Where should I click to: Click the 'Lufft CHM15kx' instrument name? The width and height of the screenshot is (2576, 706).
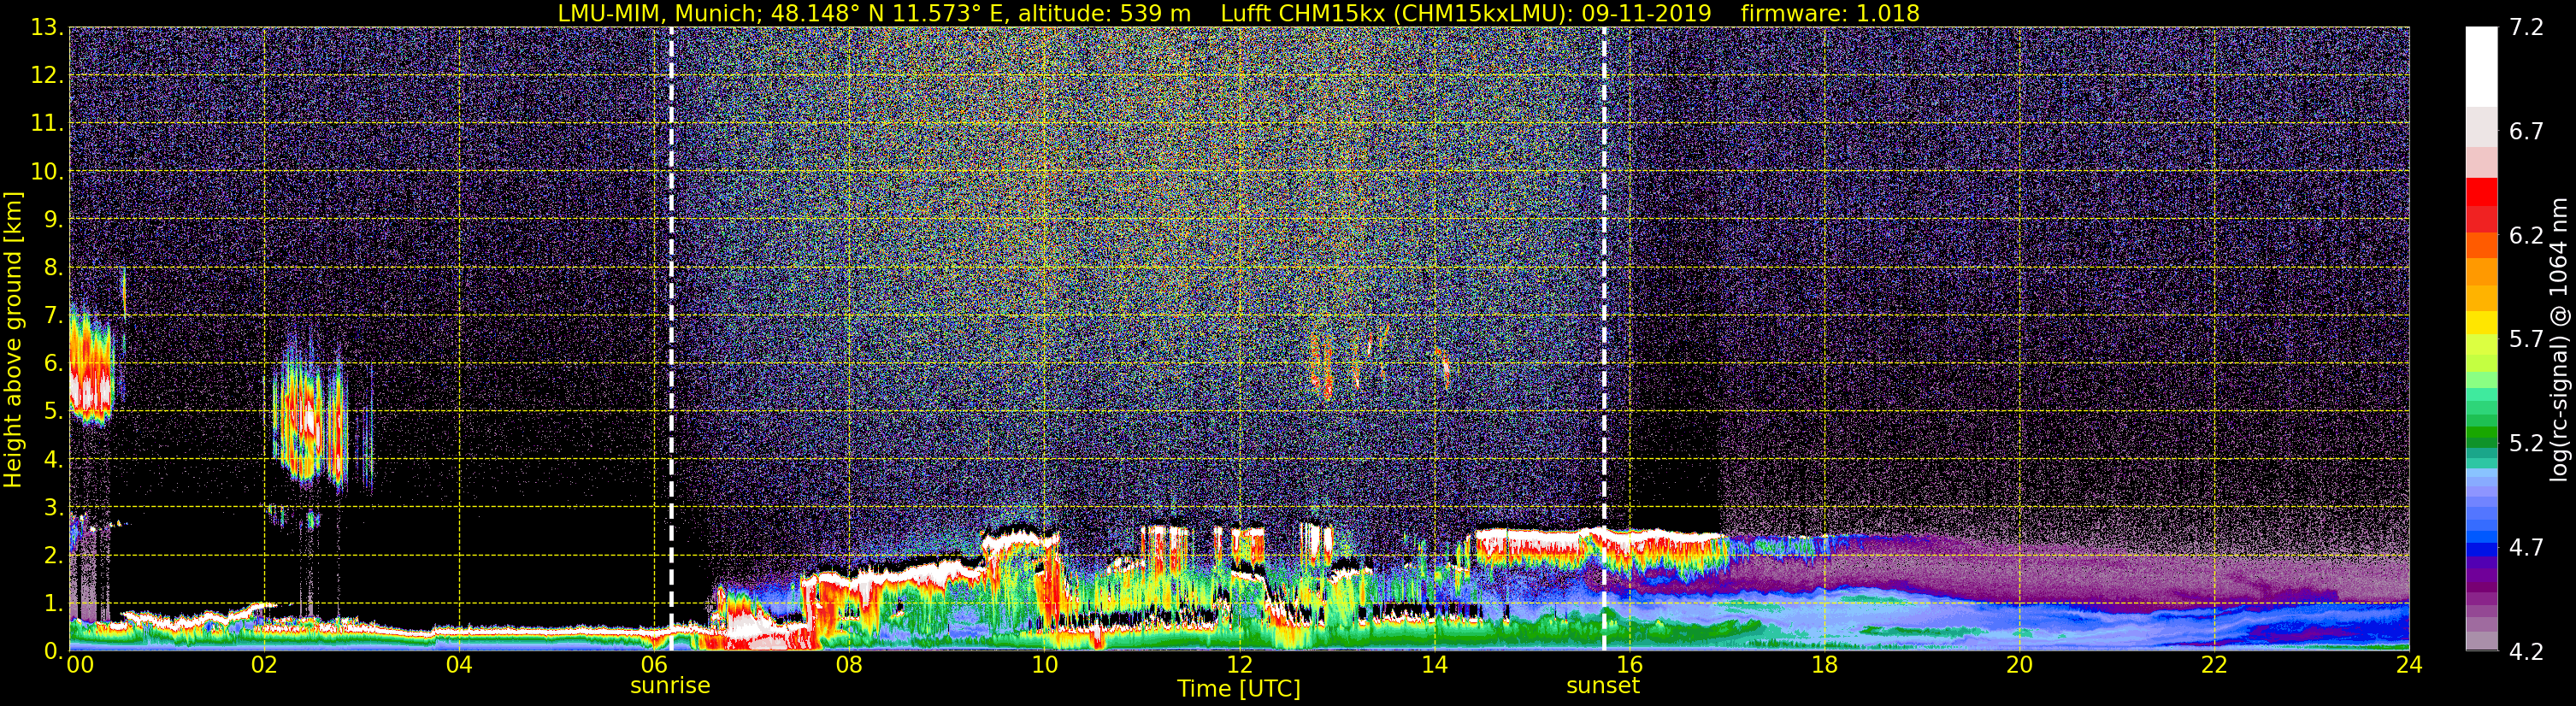(1303, 13)
